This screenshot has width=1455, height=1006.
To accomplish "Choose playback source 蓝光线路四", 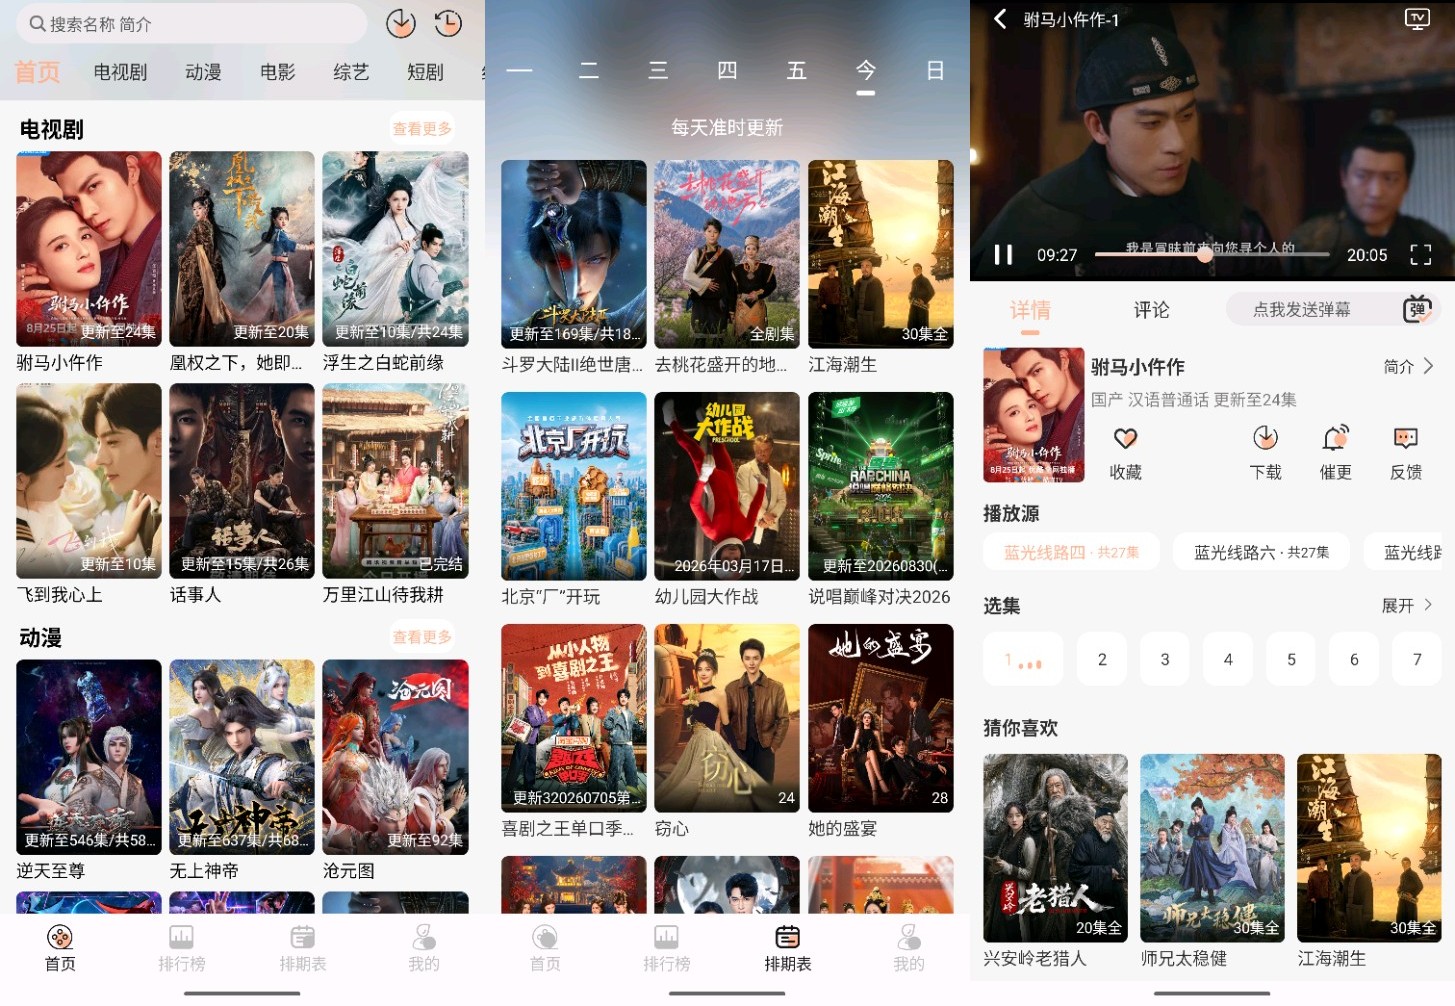I will [1071, 552].
